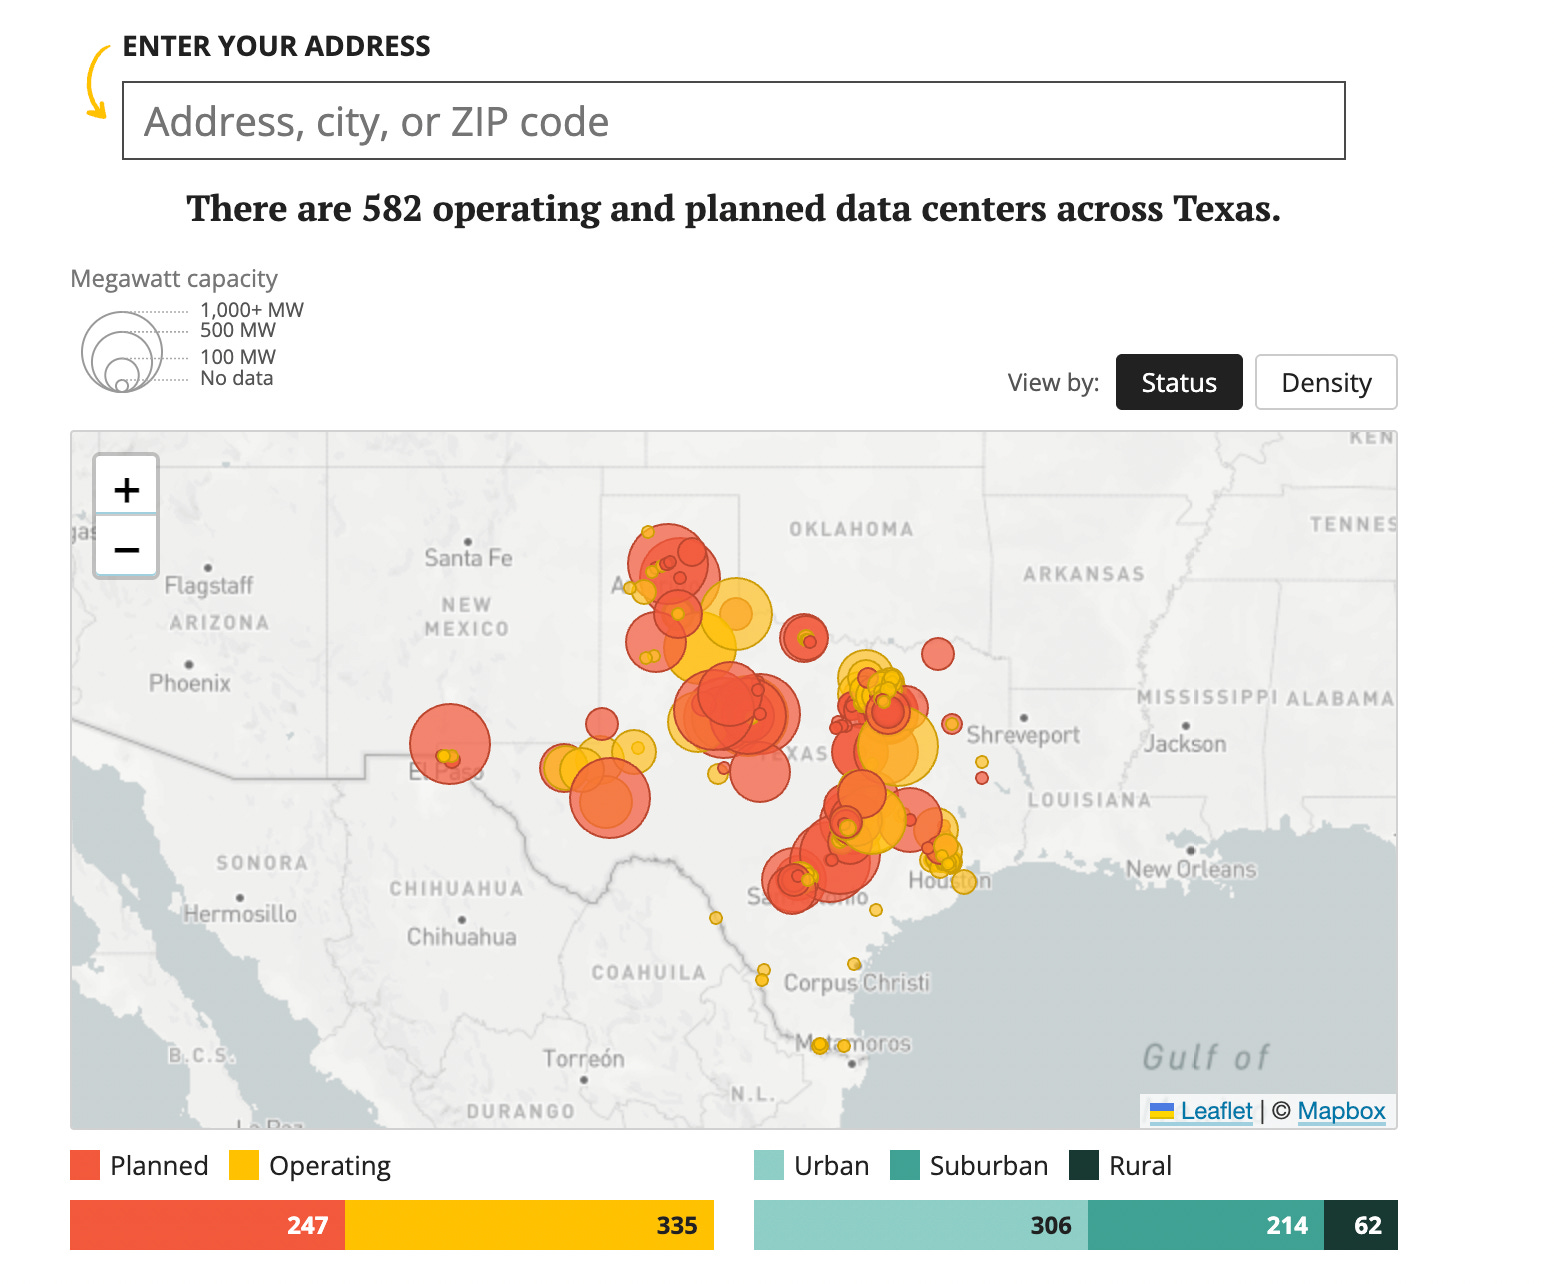Screen dimensions: 1554x1284
Task: Click the Planned bar showing 247
Action: pos(207,1225)
